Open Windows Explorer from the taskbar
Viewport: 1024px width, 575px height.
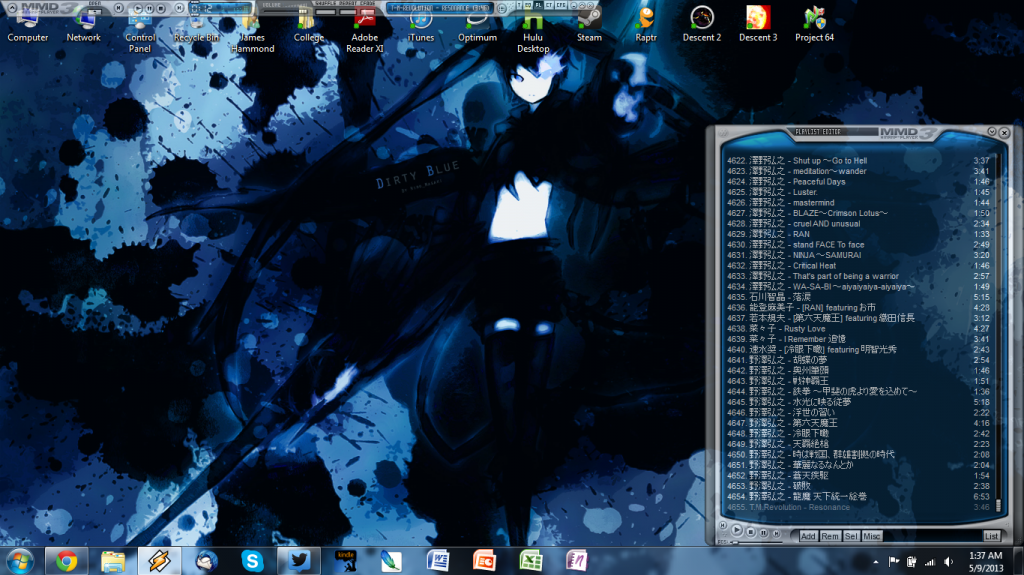(113, 561)
